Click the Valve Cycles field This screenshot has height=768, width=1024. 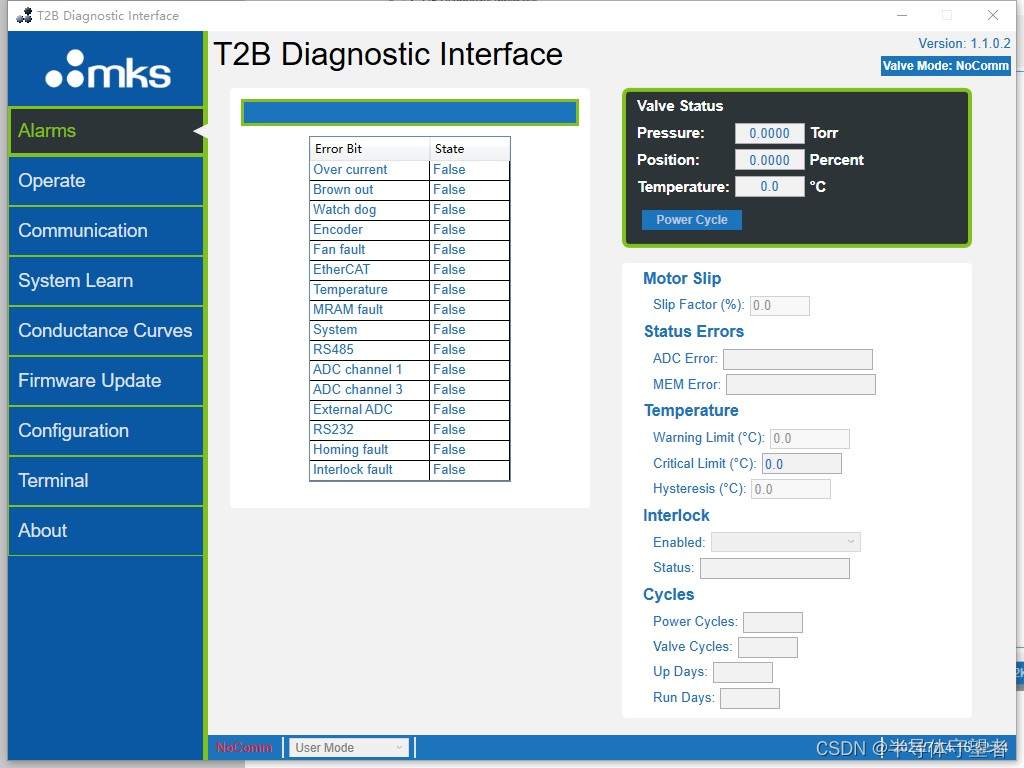tap(767, 647)
